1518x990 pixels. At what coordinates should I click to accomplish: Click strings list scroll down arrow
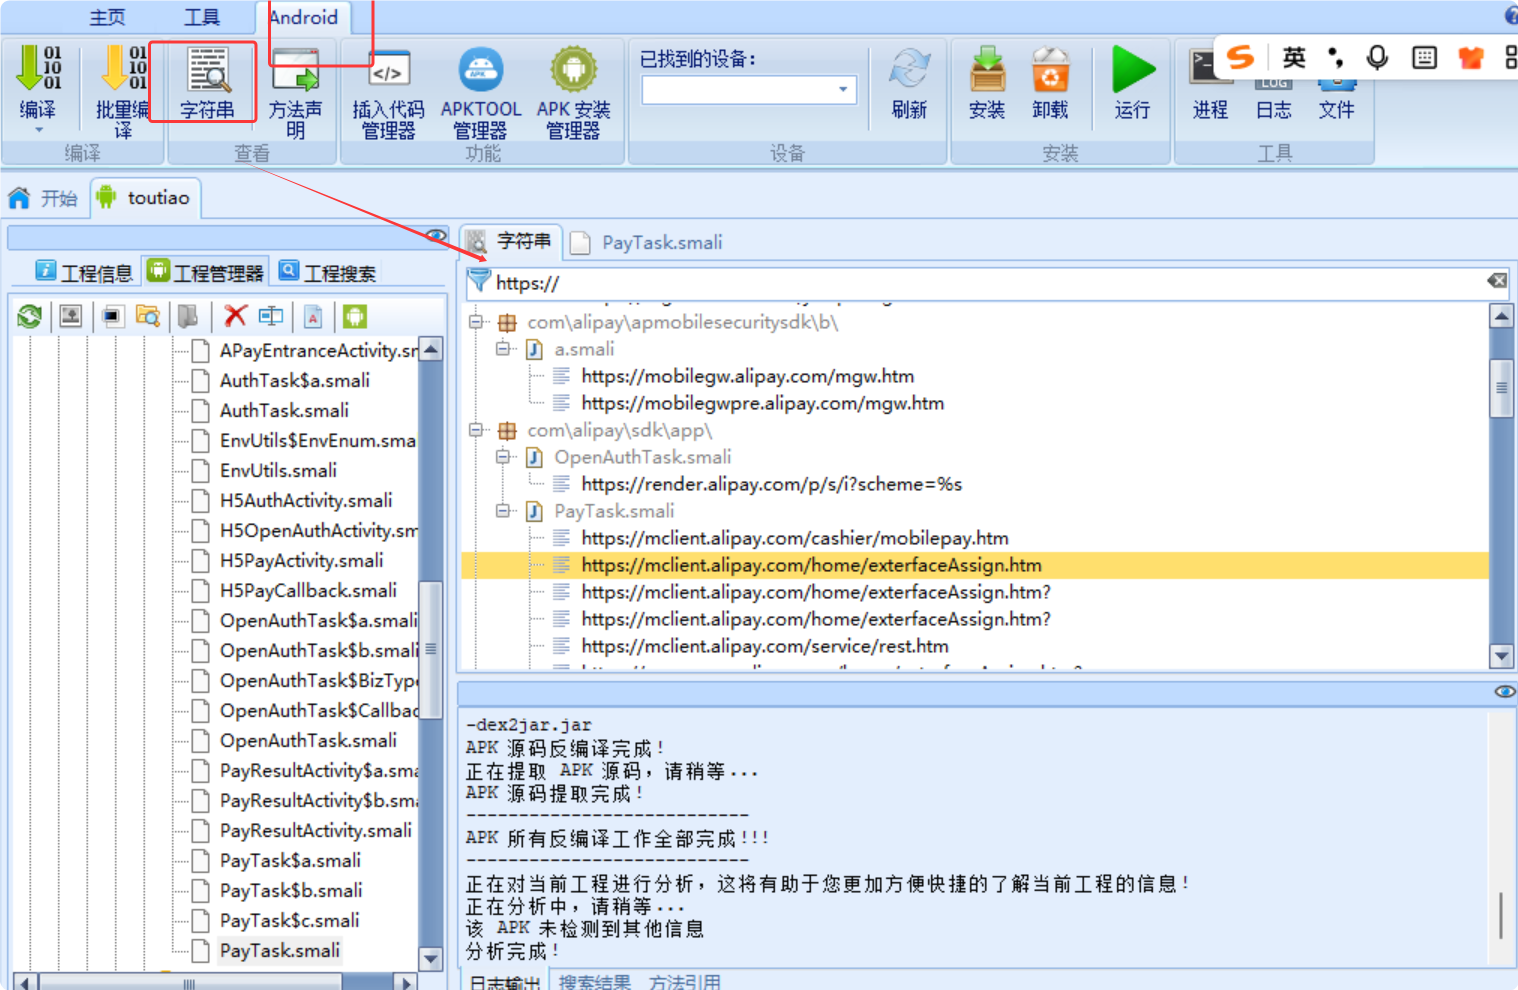pos(1500,656)
